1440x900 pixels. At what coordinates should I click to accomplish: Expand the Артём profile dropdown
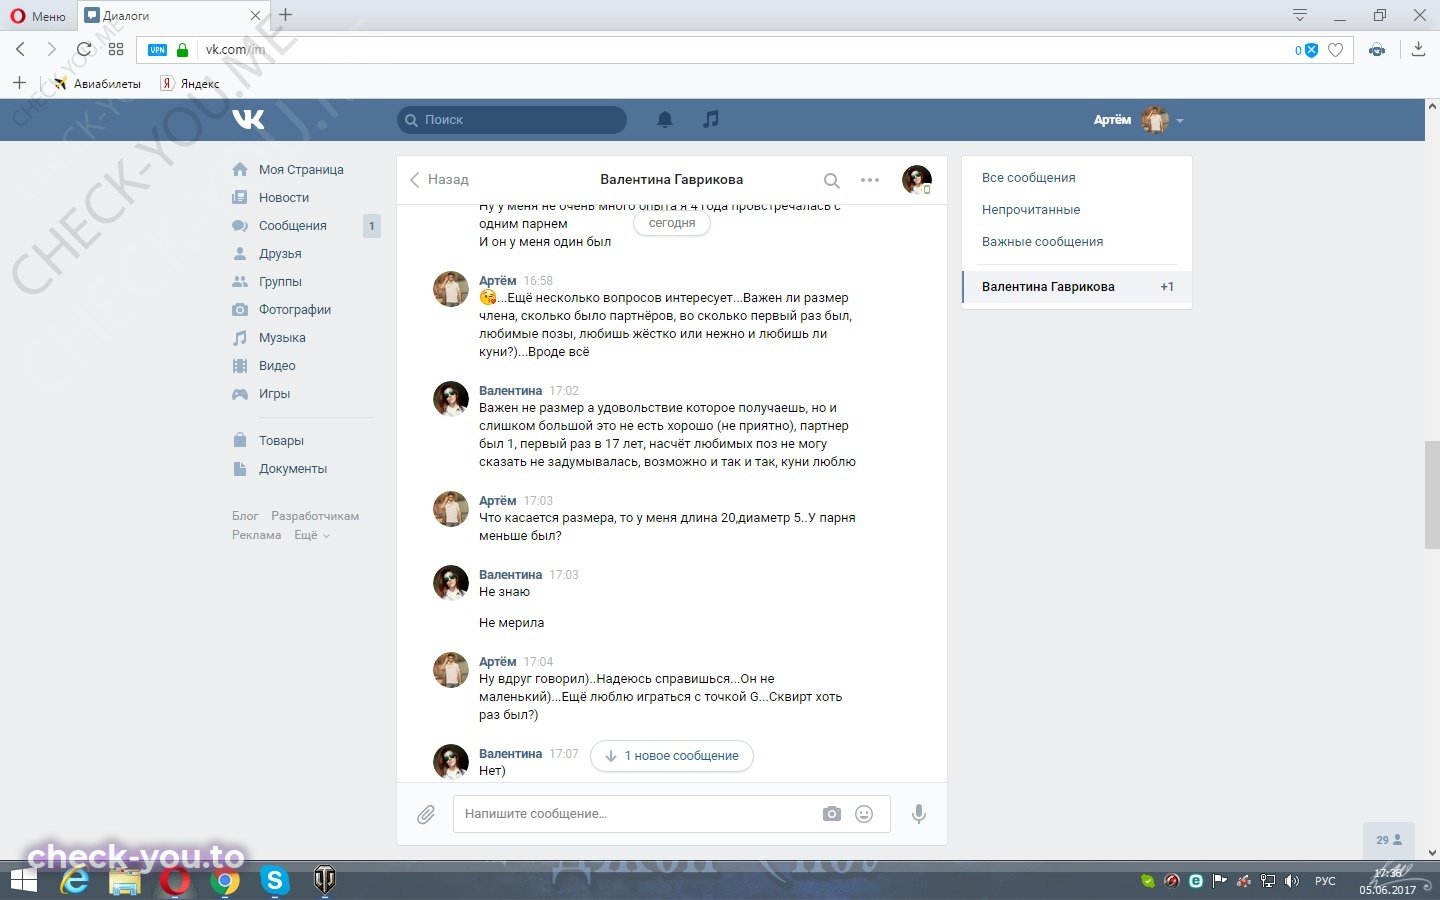click(x=1138, y=120)
